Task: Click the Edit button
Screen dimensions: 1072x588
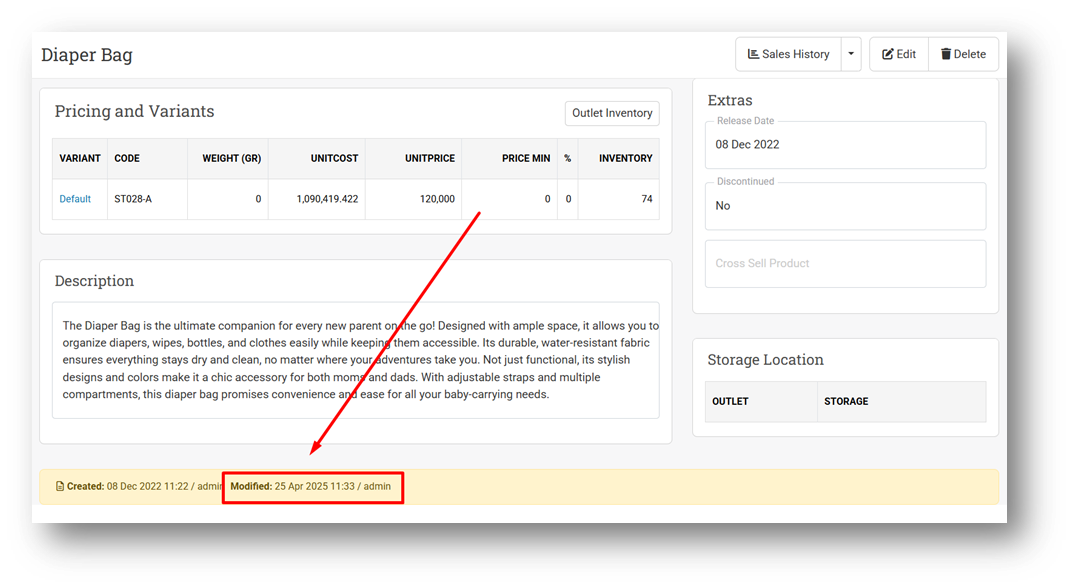Action: click(899, 54)
